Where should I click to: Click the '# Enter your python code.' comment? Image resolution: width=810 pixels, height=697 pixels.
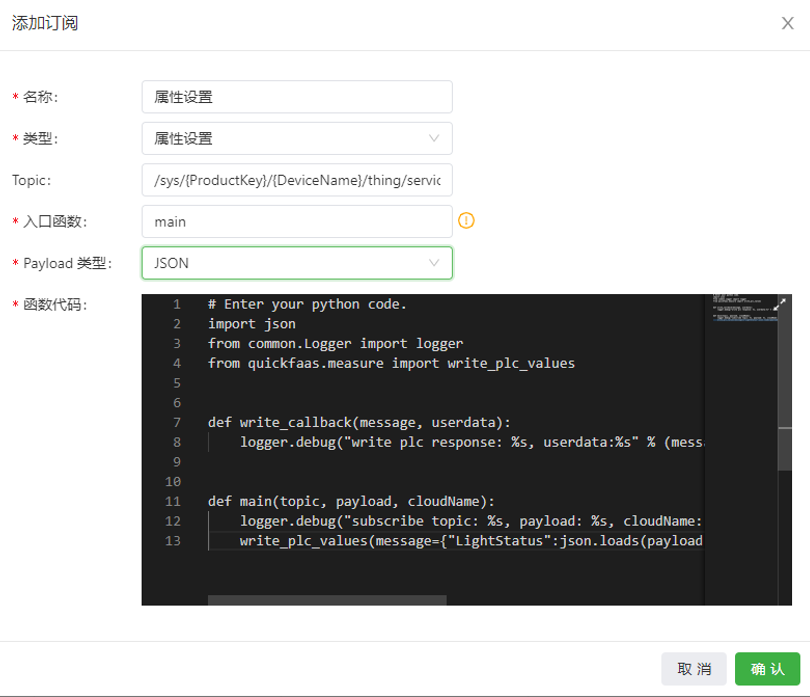pyautogui.click(x=307, y=304)
